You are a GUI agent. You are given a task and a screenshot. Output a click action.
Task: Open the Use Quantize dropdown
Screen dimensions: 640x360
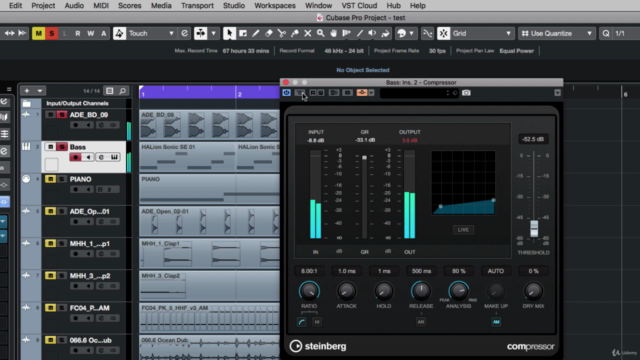[x=557, y=33]
